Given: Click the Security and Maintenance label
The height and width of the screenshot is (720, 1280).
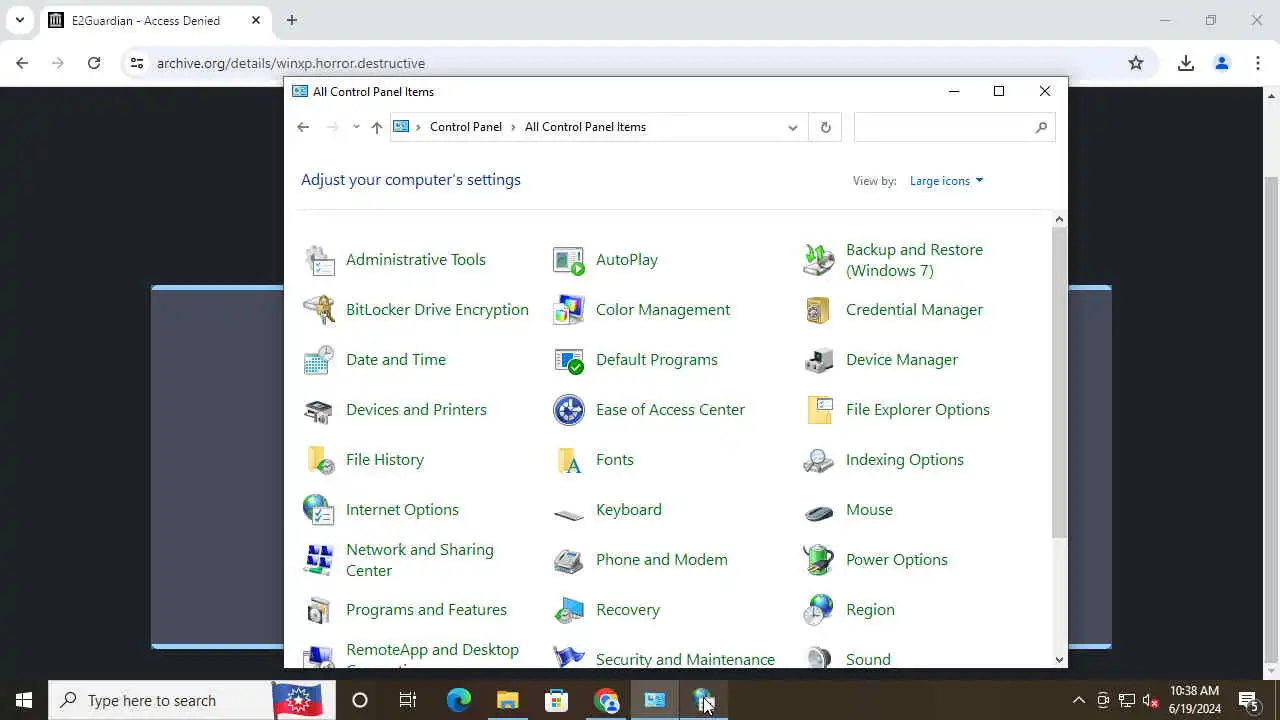Looking at the screenshot, I should tap(685, 659).
